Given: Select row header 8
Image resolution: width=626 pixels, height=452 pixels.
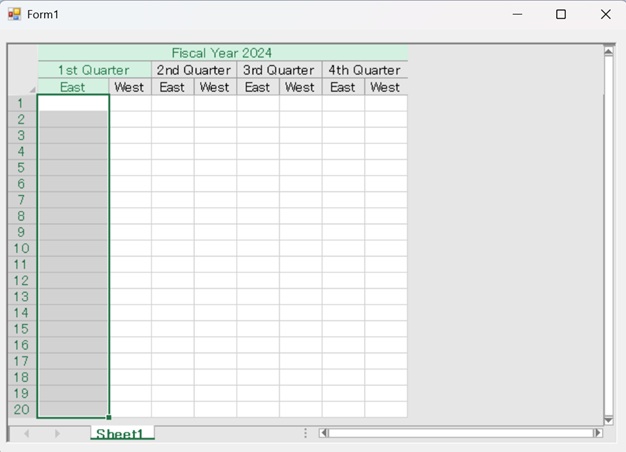Looking at the screenshot, I should pyautogui.click(x=22, y=216).
